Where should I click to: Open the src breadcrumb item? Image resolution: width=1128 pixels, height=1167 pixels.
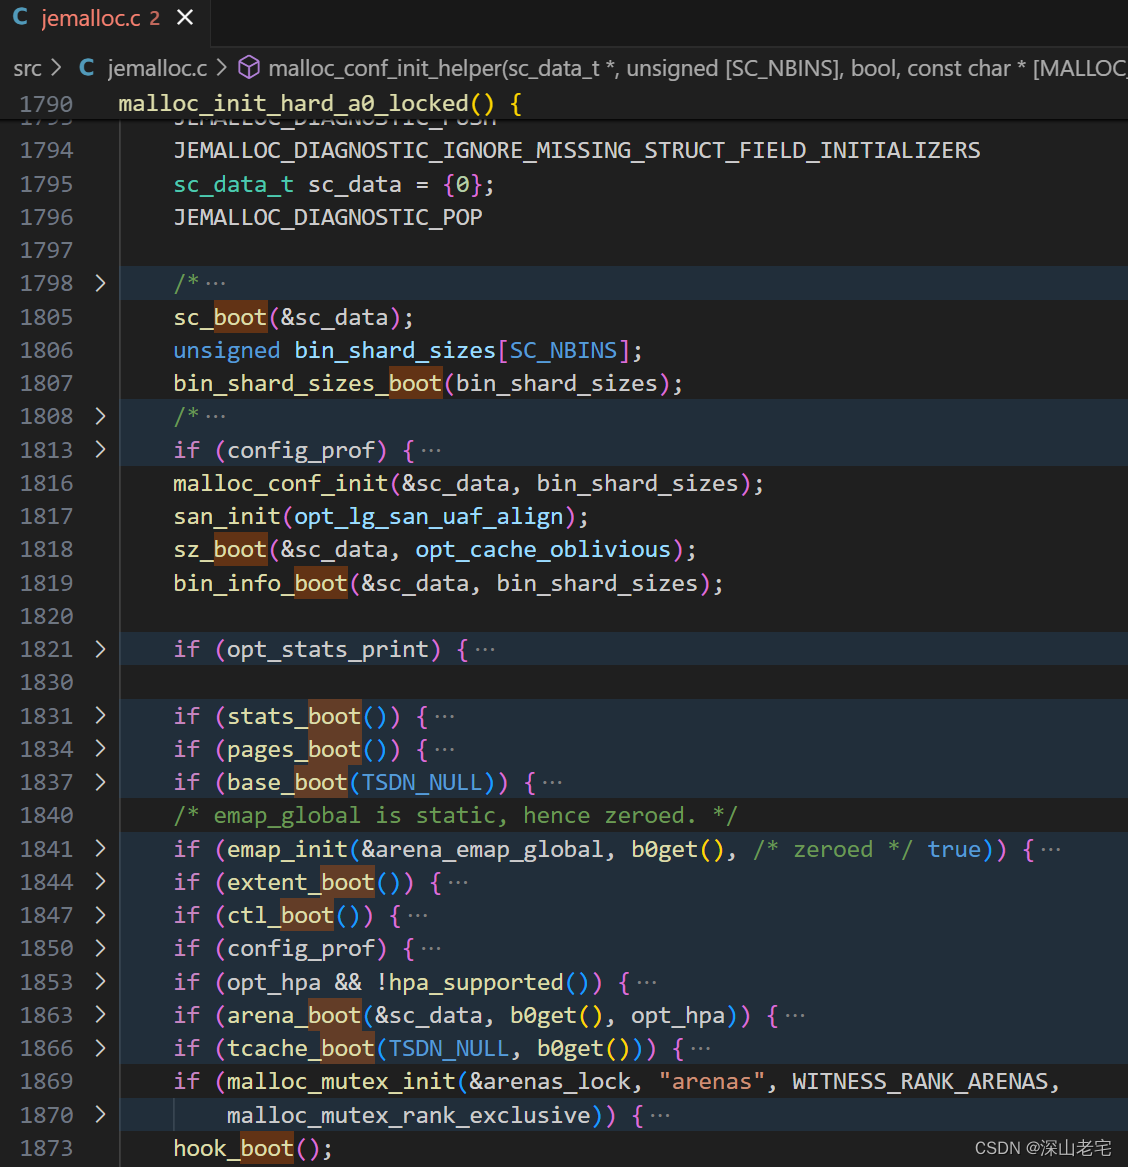tap(26, 68)
